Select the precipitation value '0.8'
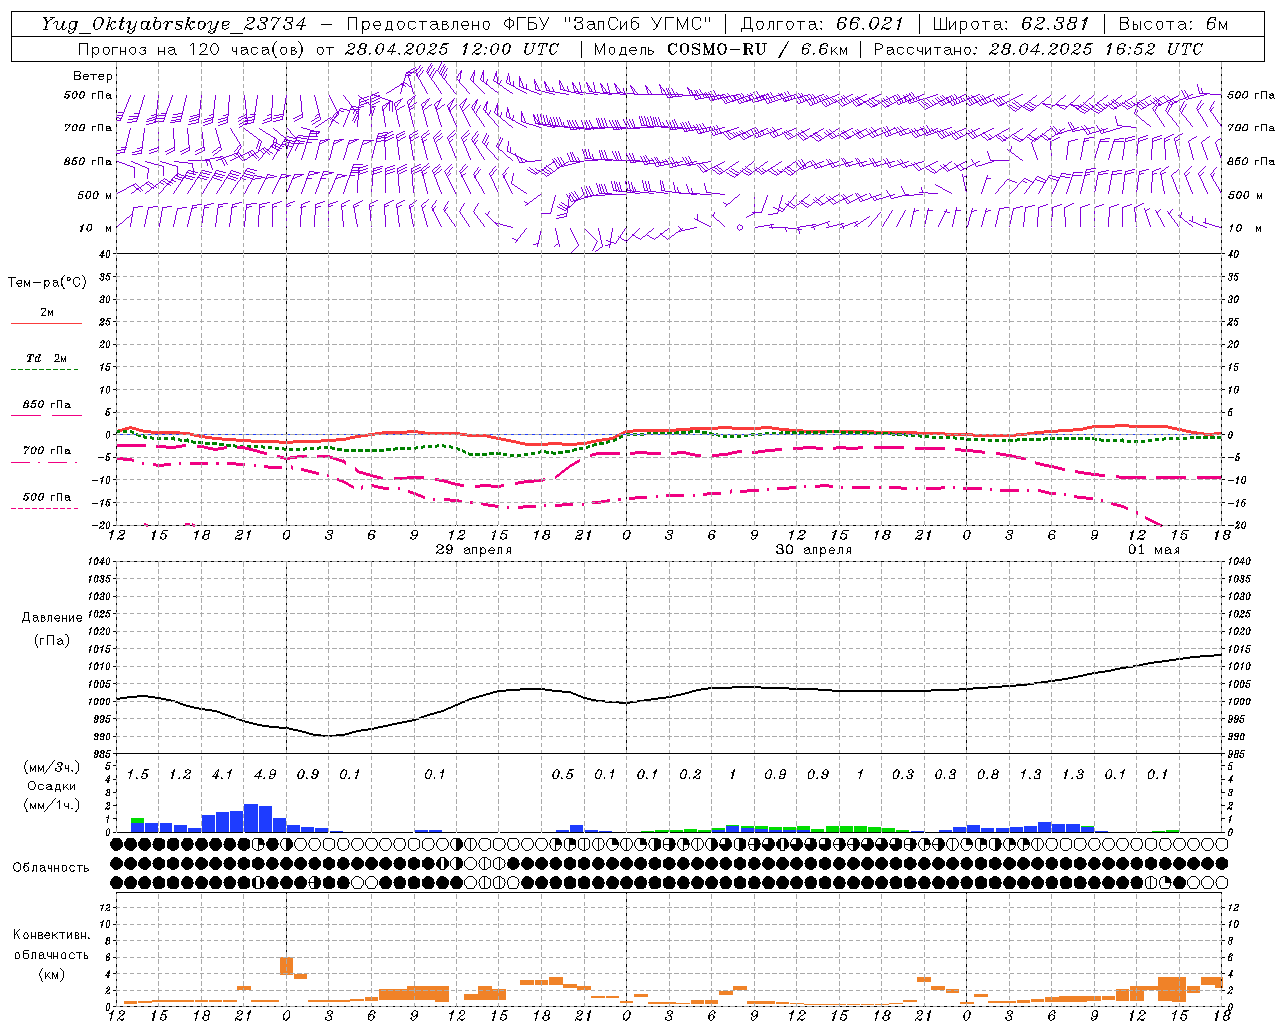Viewport: 1280px width, 1024px height. pos(988,775)
